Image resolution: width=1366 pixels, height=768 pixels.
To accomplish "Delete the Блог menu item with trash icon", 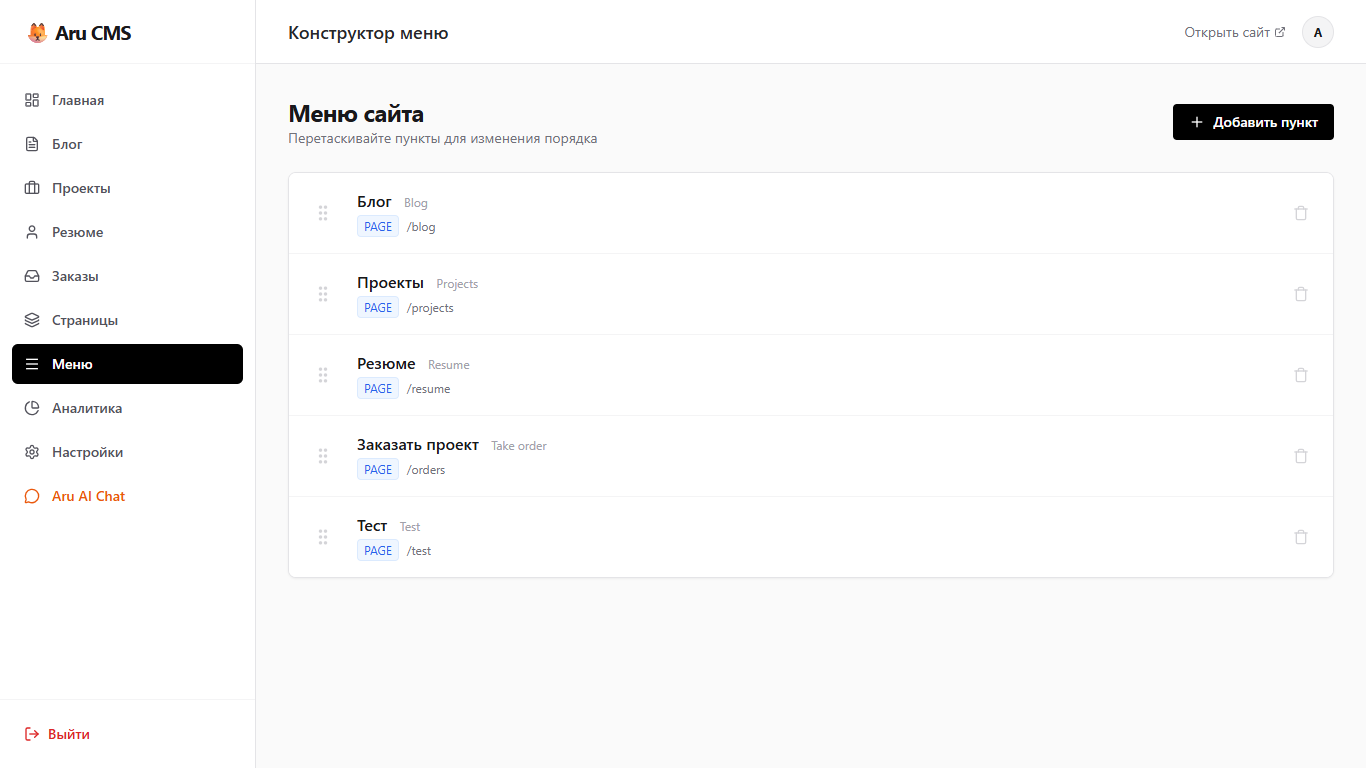I will (x=1300, y=213).
